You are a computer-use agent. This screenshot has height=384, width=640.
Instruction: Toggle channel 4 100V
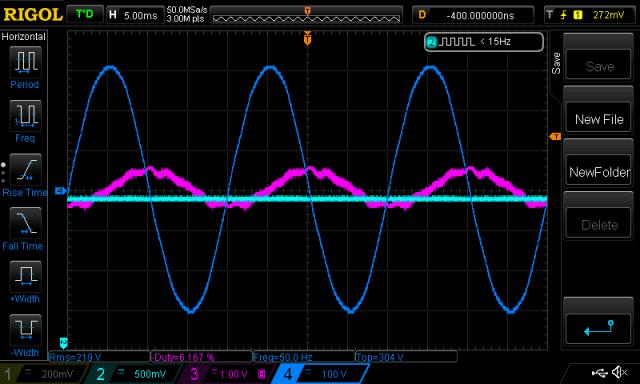[x=320, y=374]
